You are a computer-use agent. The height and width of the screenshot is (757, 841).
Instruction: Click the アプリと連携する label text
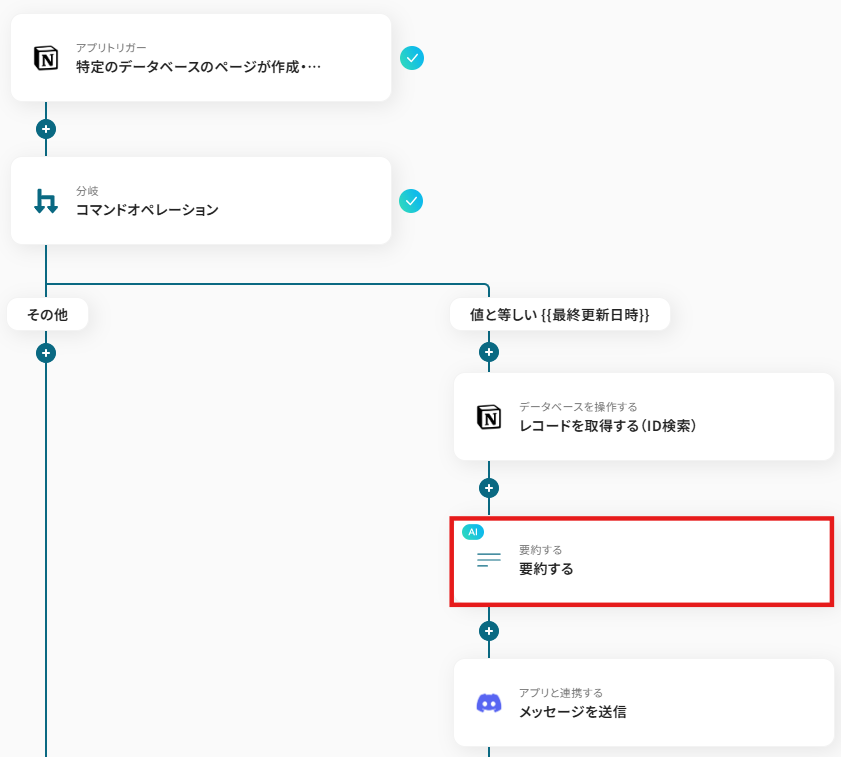(561, 693)
